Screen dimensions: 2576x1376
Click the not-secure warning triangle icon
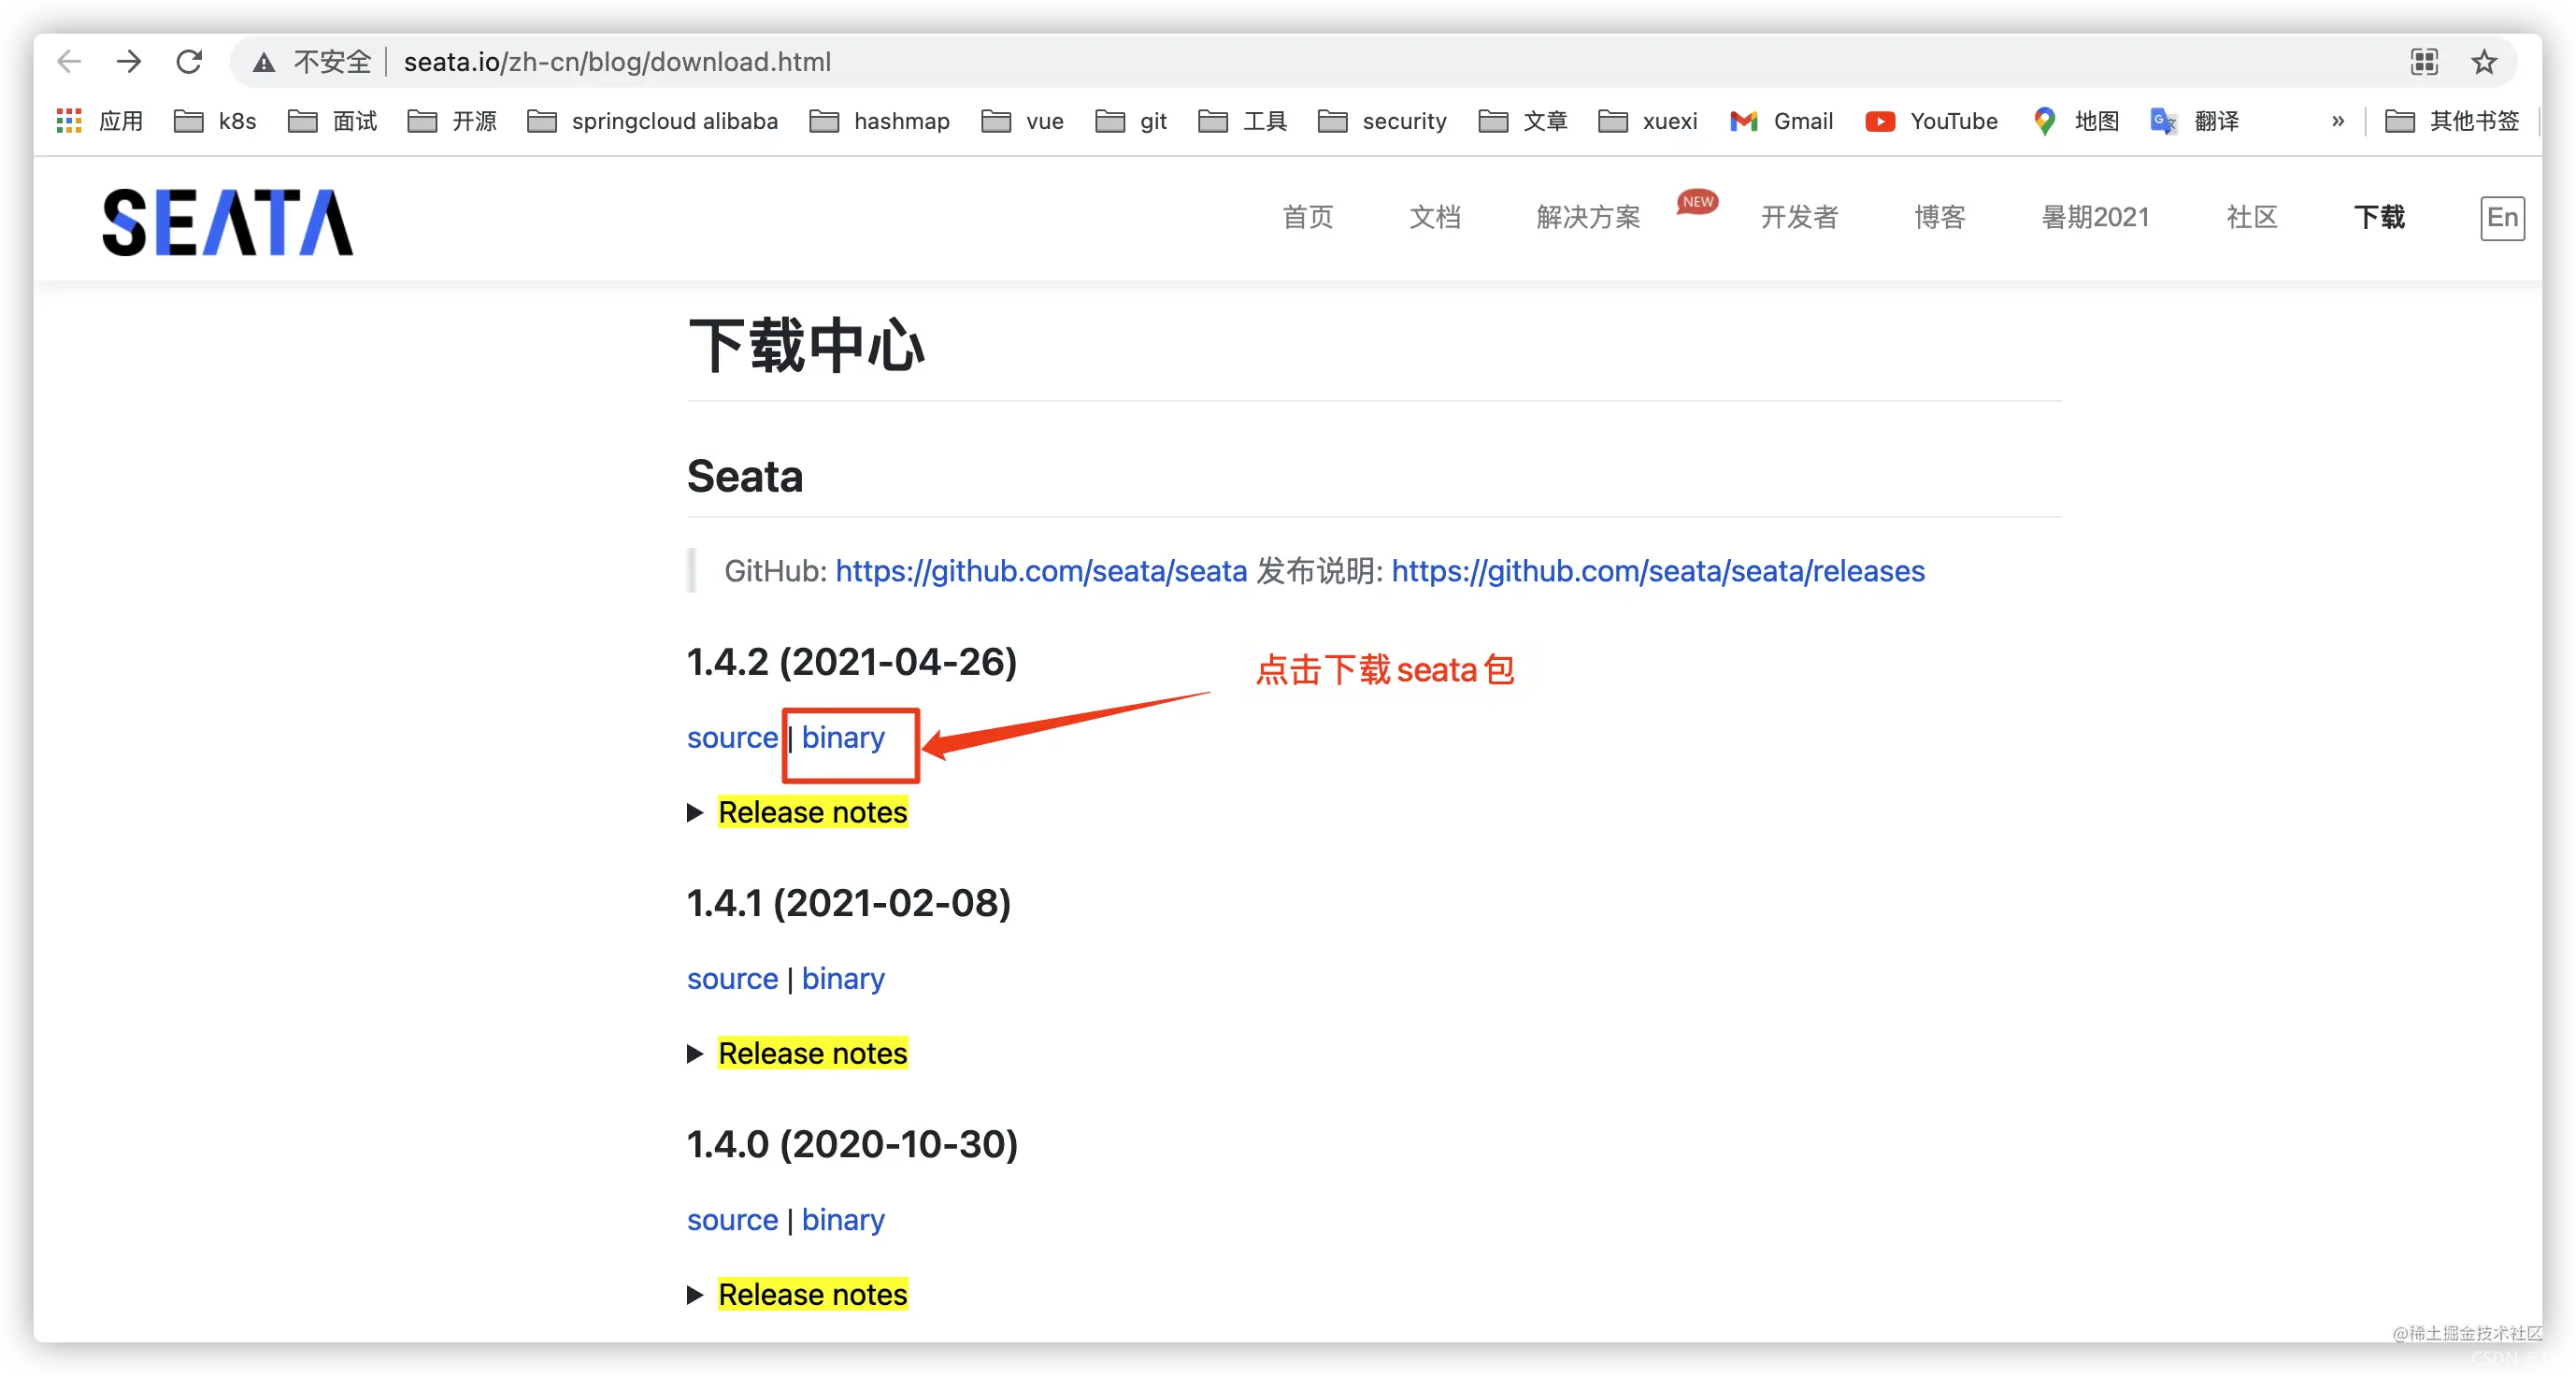tap(264, 63)
